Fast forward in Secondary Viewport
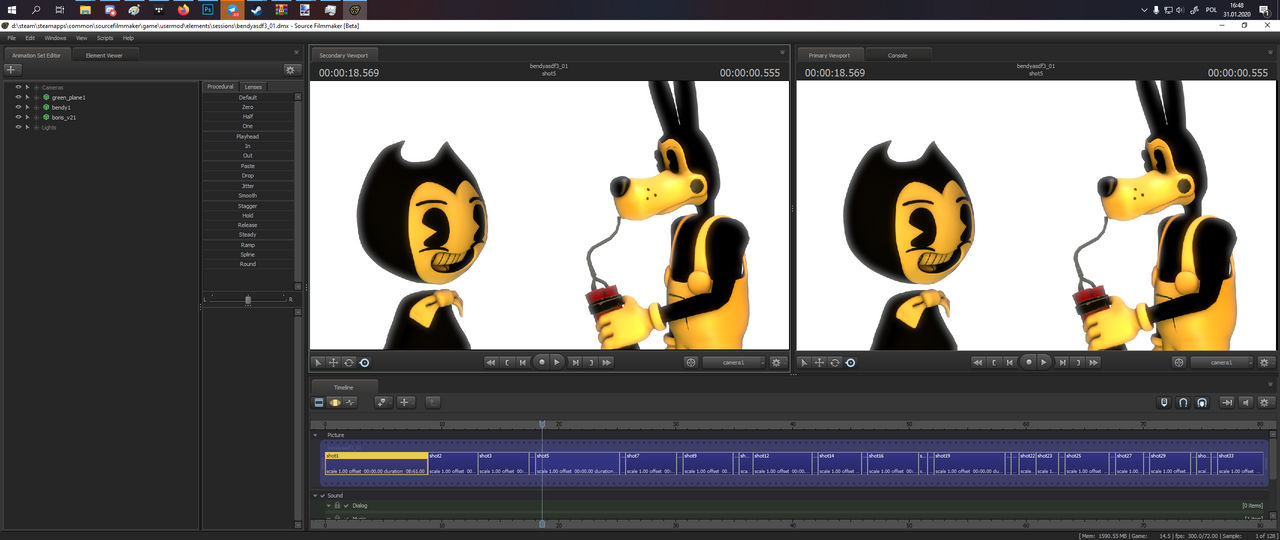This screenshot has width=1280, height=540. [x=607, y=362]
